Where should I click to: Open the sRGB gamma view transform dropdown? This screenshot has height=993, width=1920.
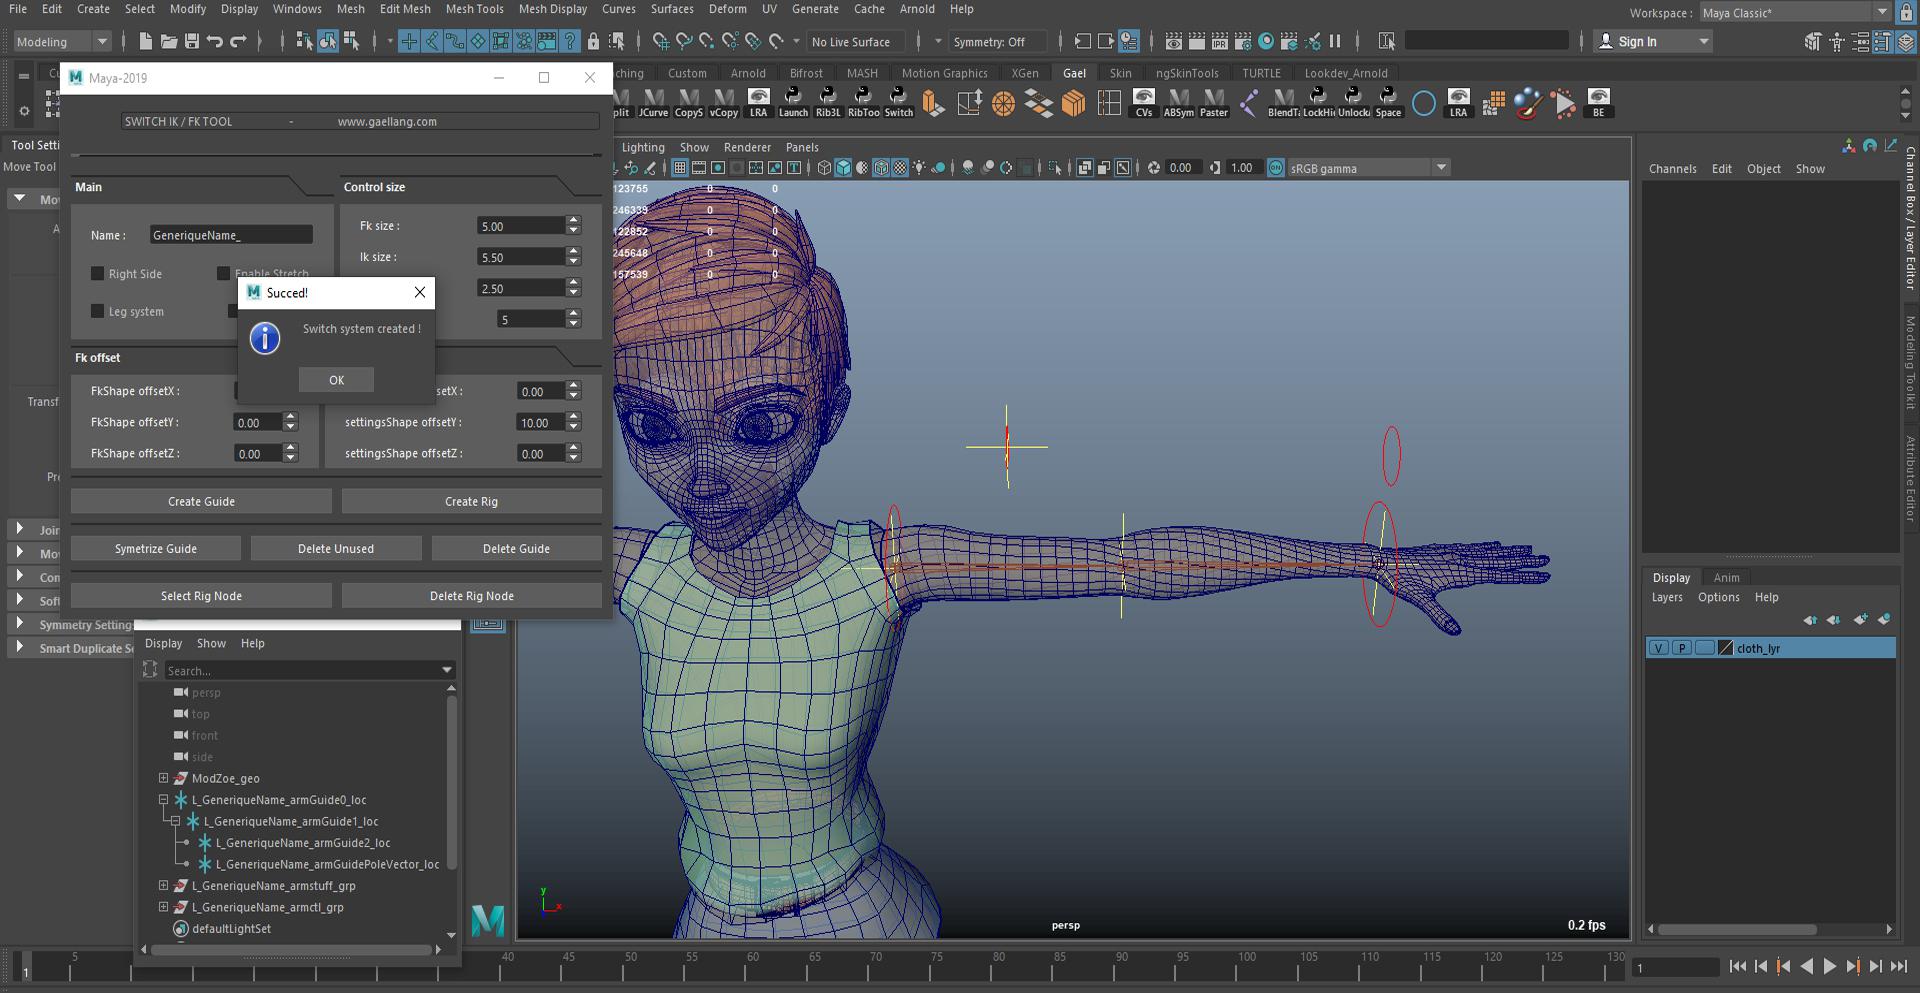[1441, 168]
